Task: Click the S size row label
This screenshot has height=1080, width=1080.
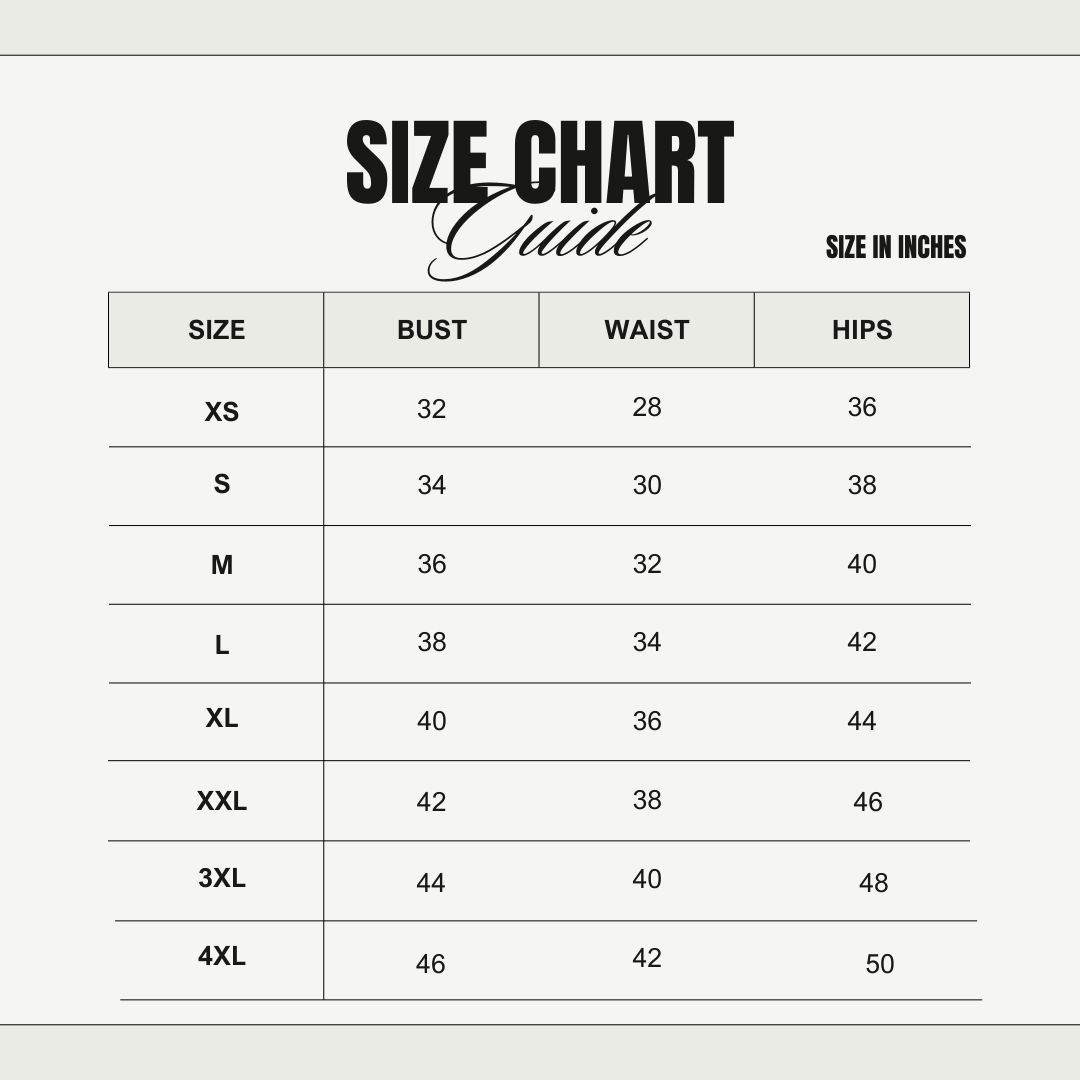Action: (222, 484)
